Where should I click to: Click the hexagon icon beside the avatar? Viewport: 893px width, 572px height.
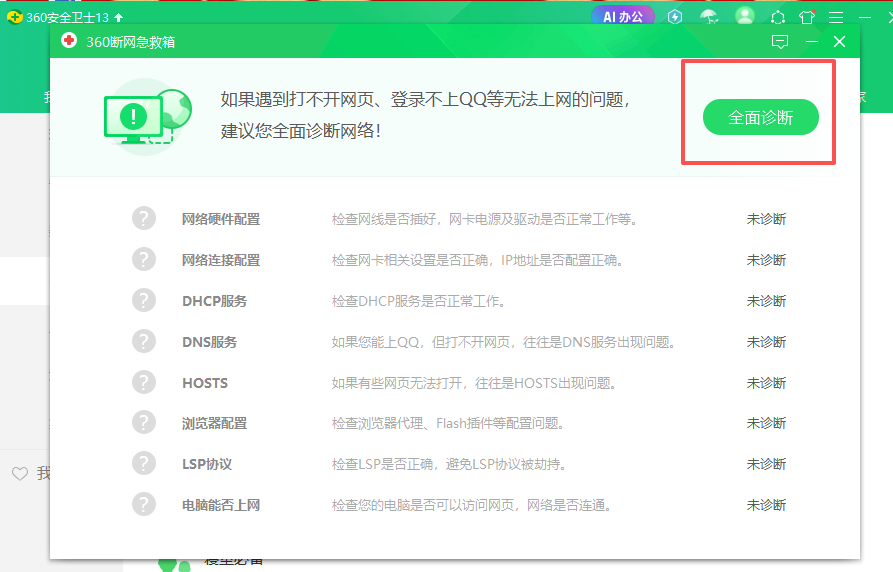coord(777,17)
